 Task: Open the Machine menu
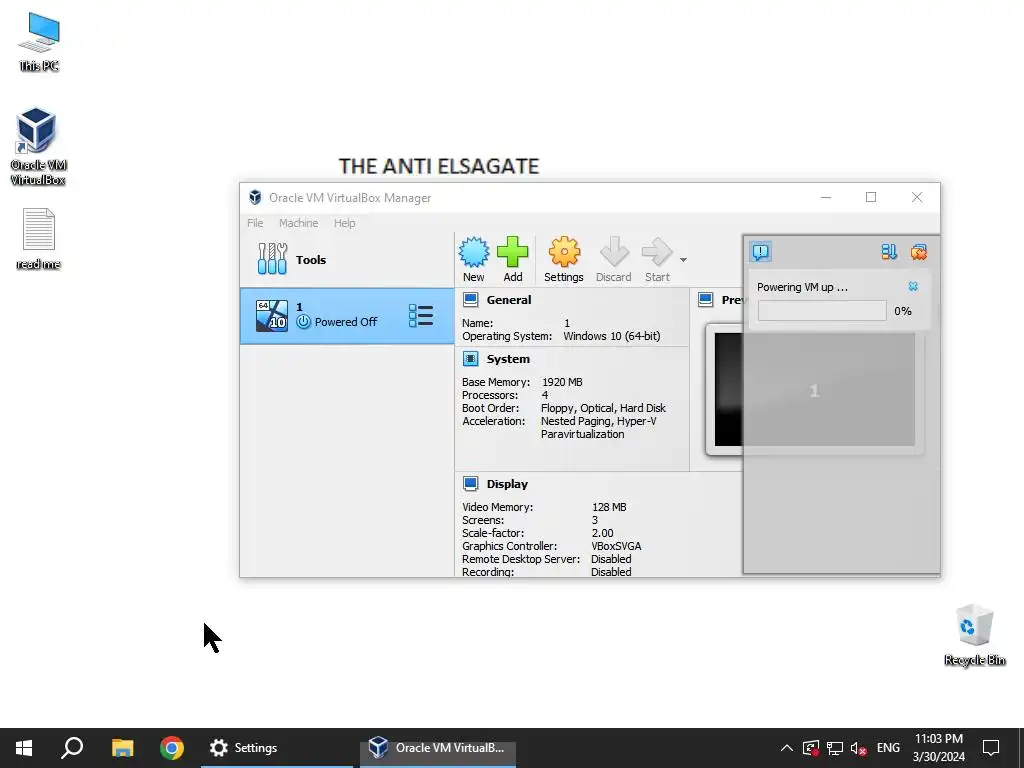(x=298, y=223)
